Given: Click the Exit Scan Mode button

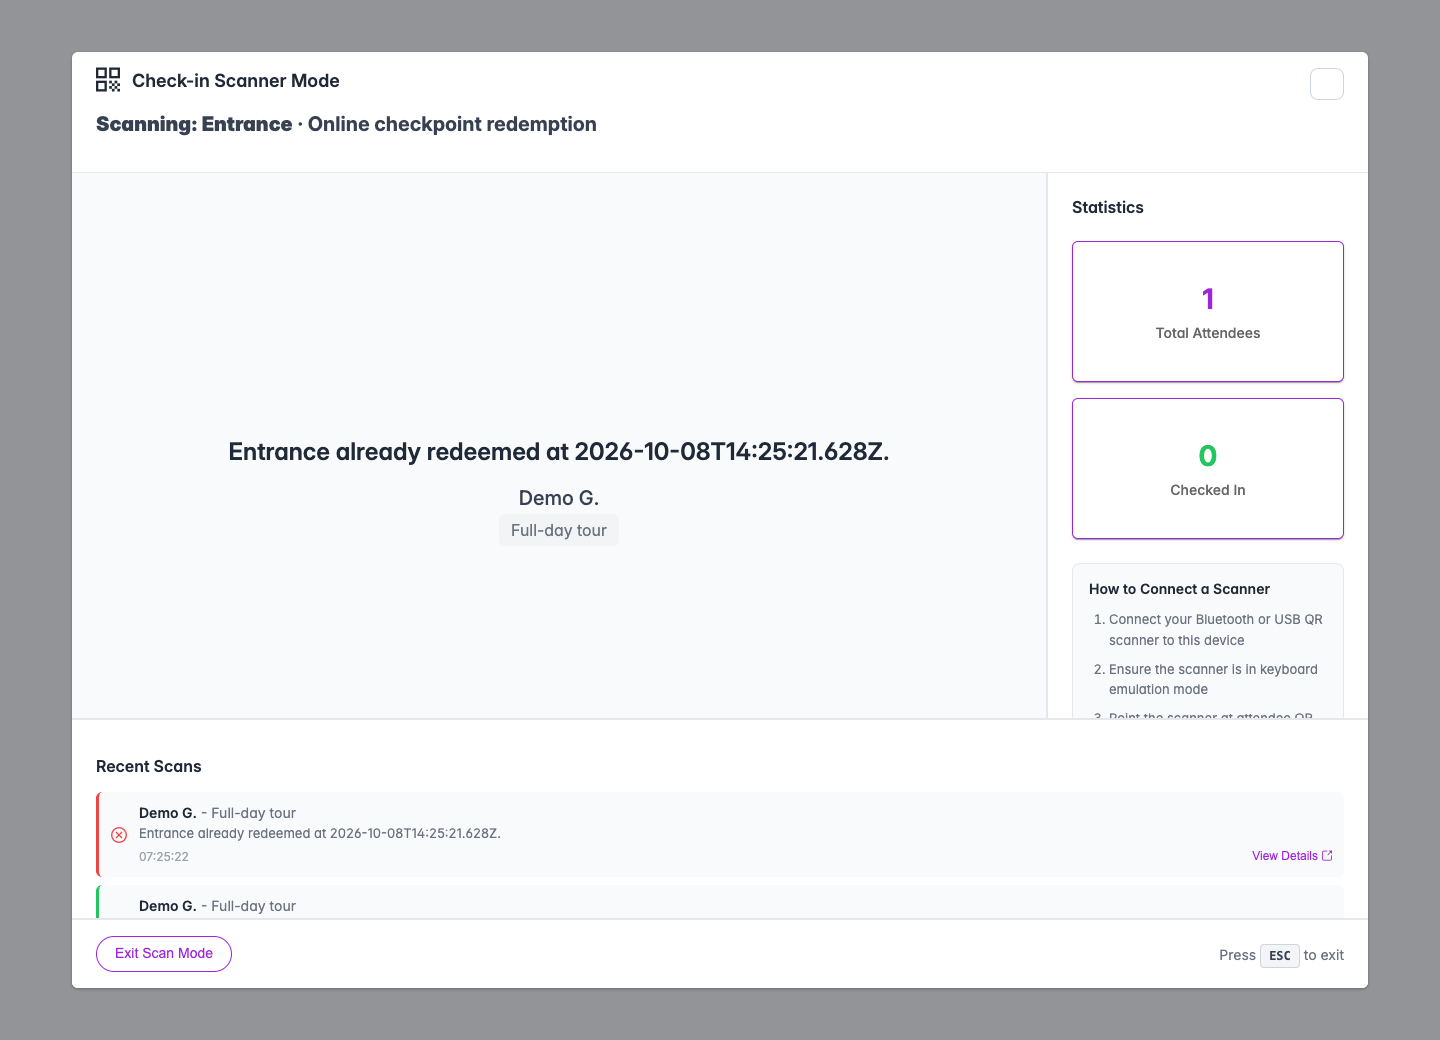Looking at the screenshot, I should [164, 954].
